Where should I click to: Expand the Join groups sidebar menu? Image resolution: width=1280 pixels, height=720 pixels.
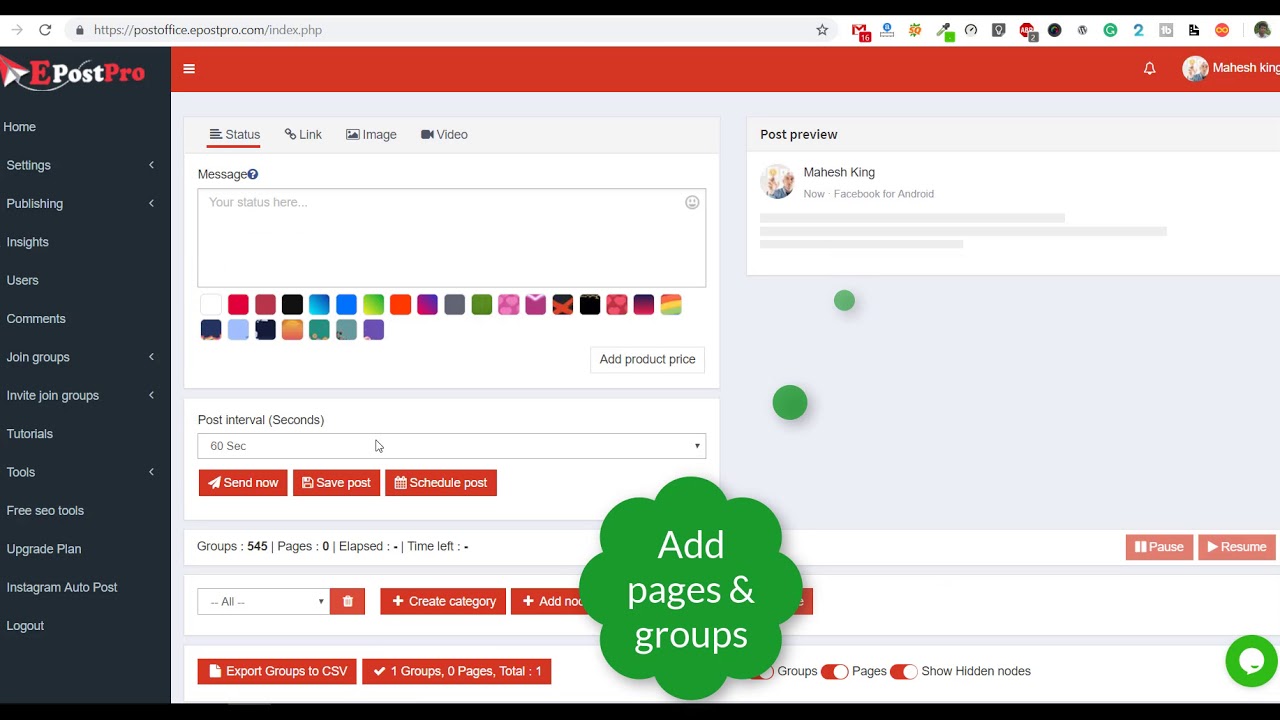click(x=85, y=357)
